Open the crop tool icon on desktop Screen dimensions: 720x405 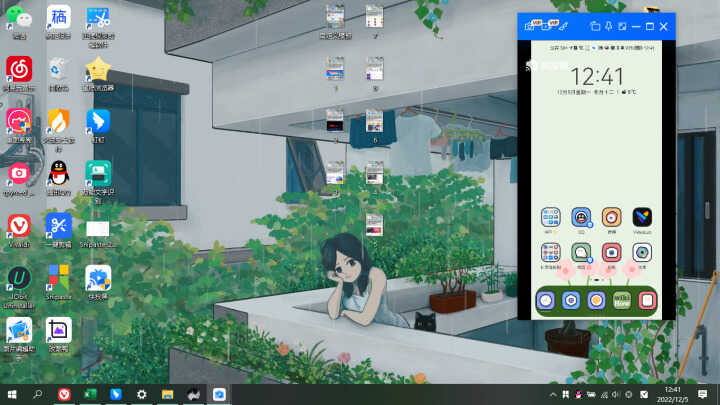tap(58, 331)
